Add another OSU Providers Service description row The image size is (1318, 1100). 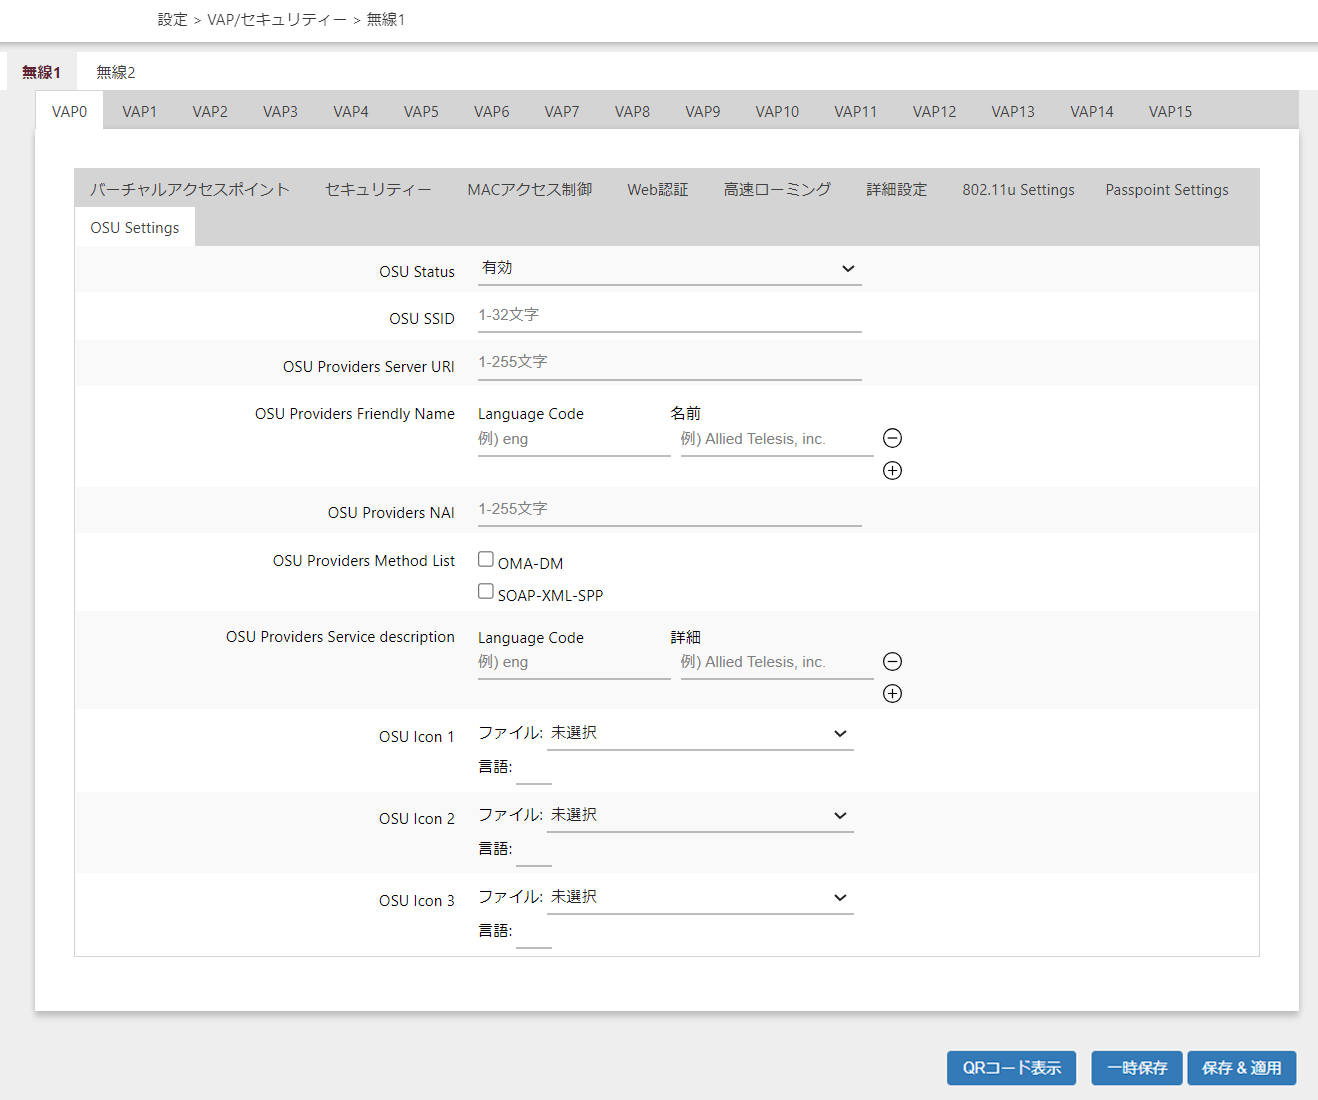[x=892, y=694]
